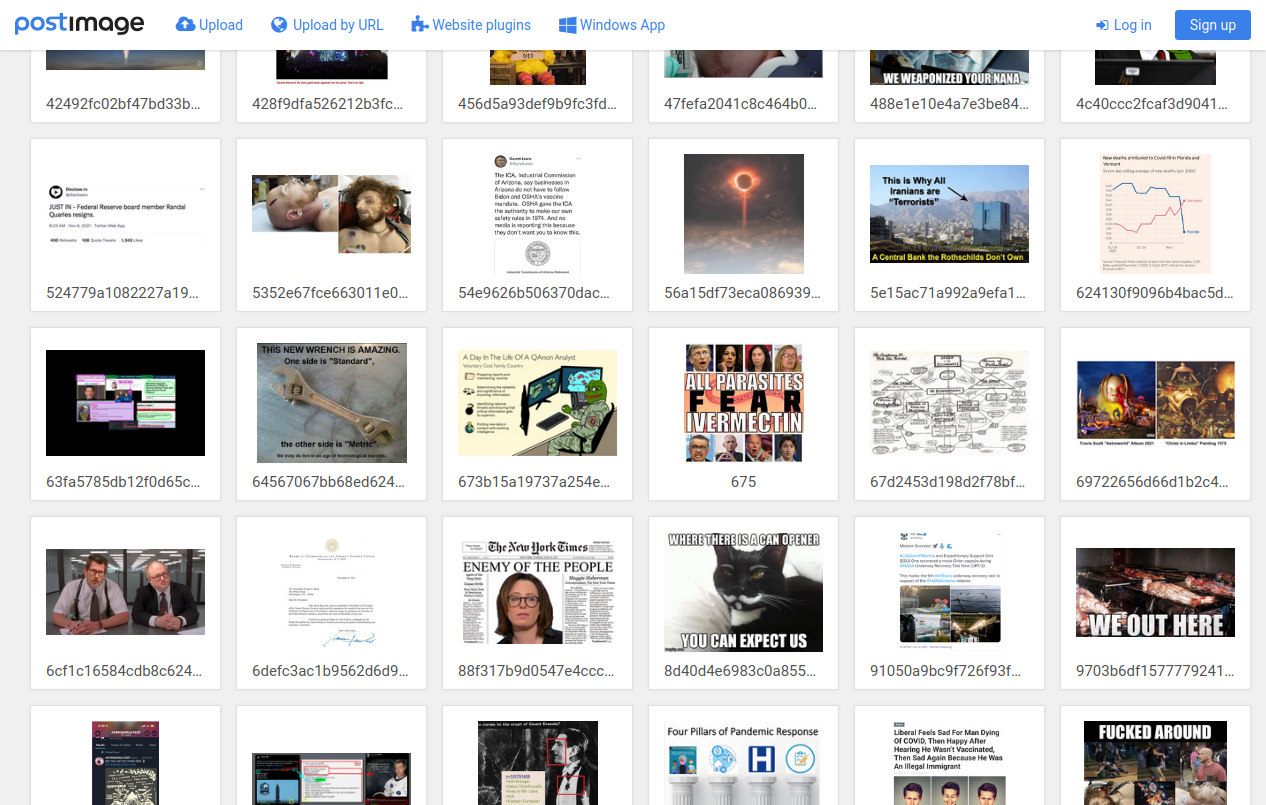Open thumbnail 5352e67fce663011e0
The width and height of the screenshot is (1266, 805).
[x=331, y=214]
